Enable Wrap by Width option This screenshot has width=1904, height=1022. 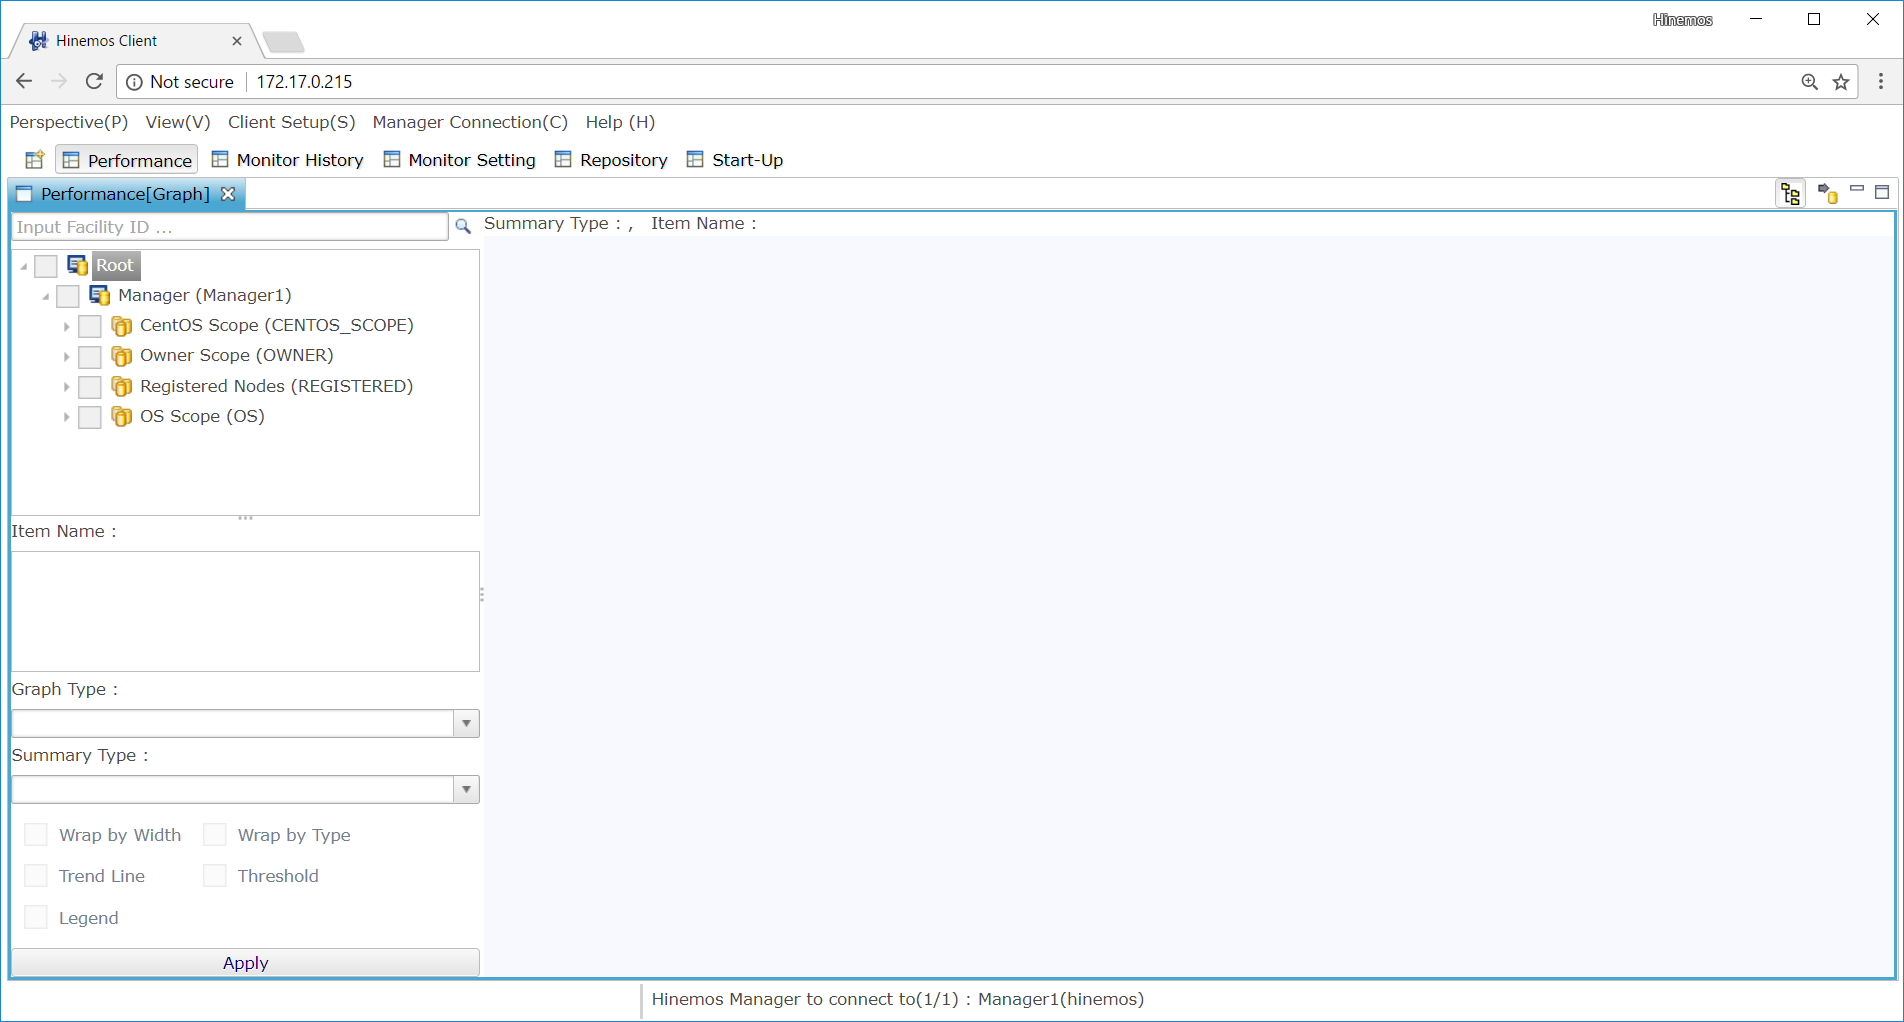(x=36, y=835)
